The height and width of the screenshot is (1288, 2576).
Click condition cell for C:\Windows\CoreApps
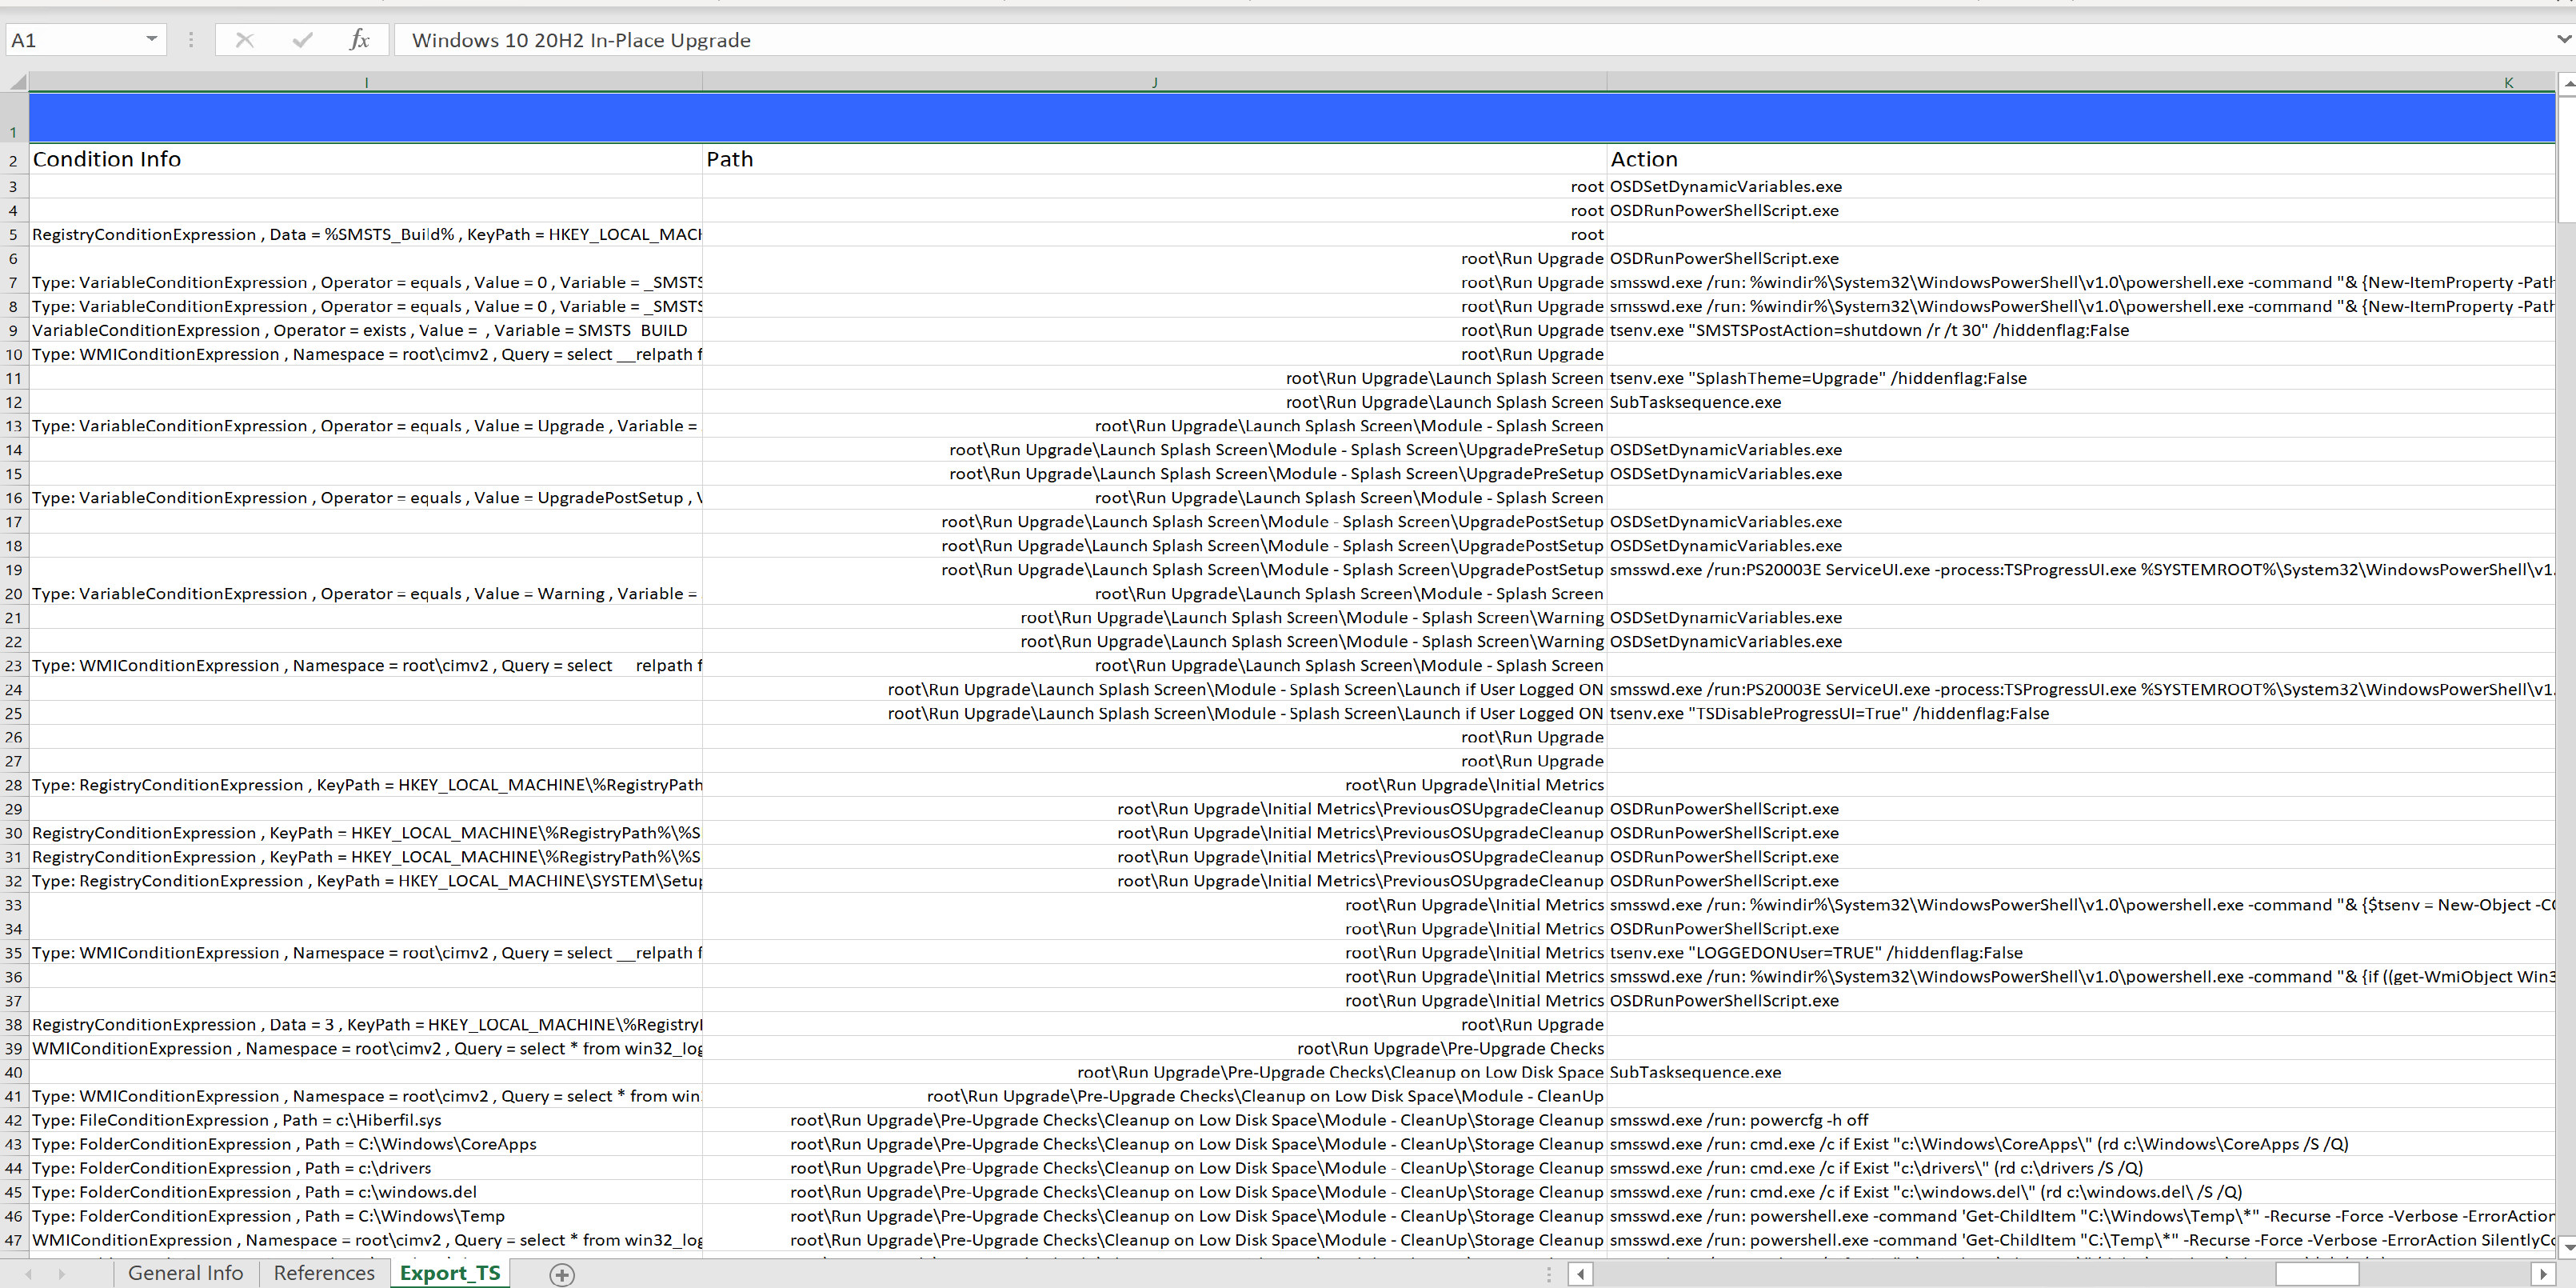(366, 1144)
